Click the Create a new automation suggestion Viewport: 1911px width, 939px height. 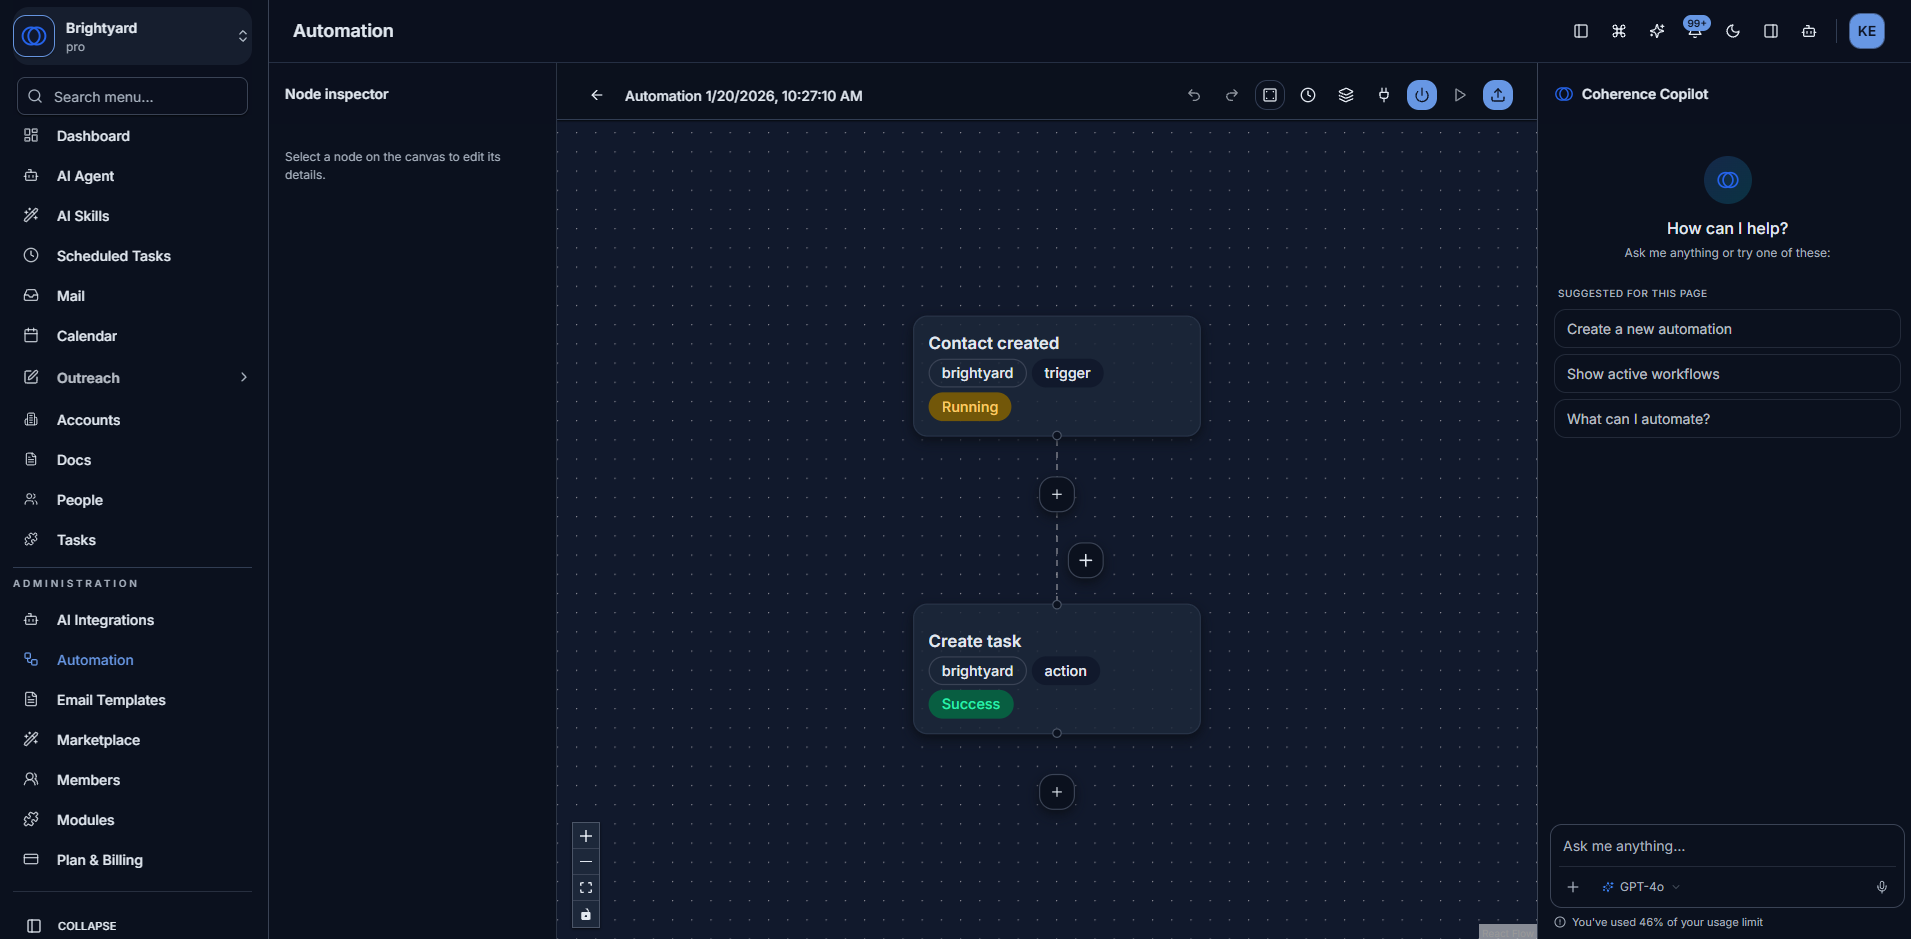pyautogui.click(x=1727, y=328)
